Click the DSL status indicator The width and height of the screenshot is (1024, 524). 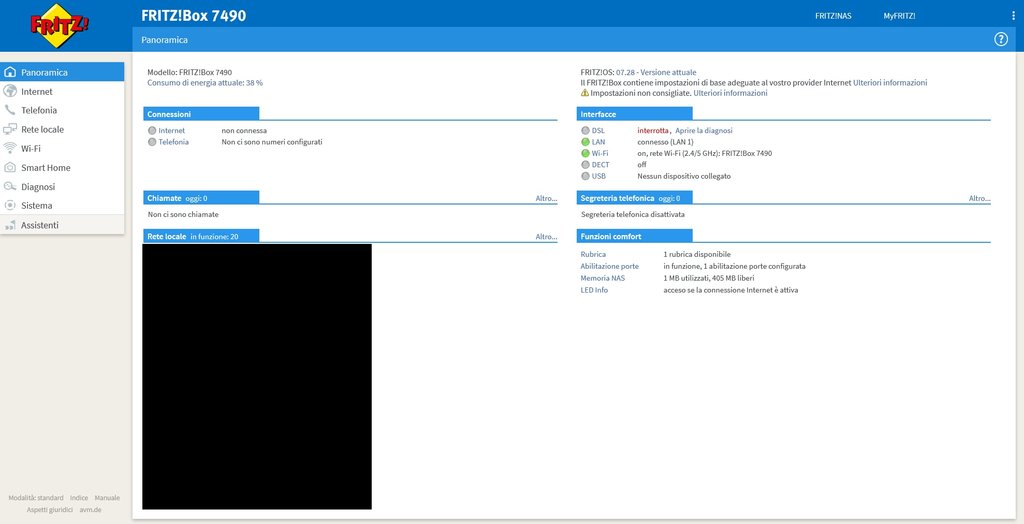(585, 131)
